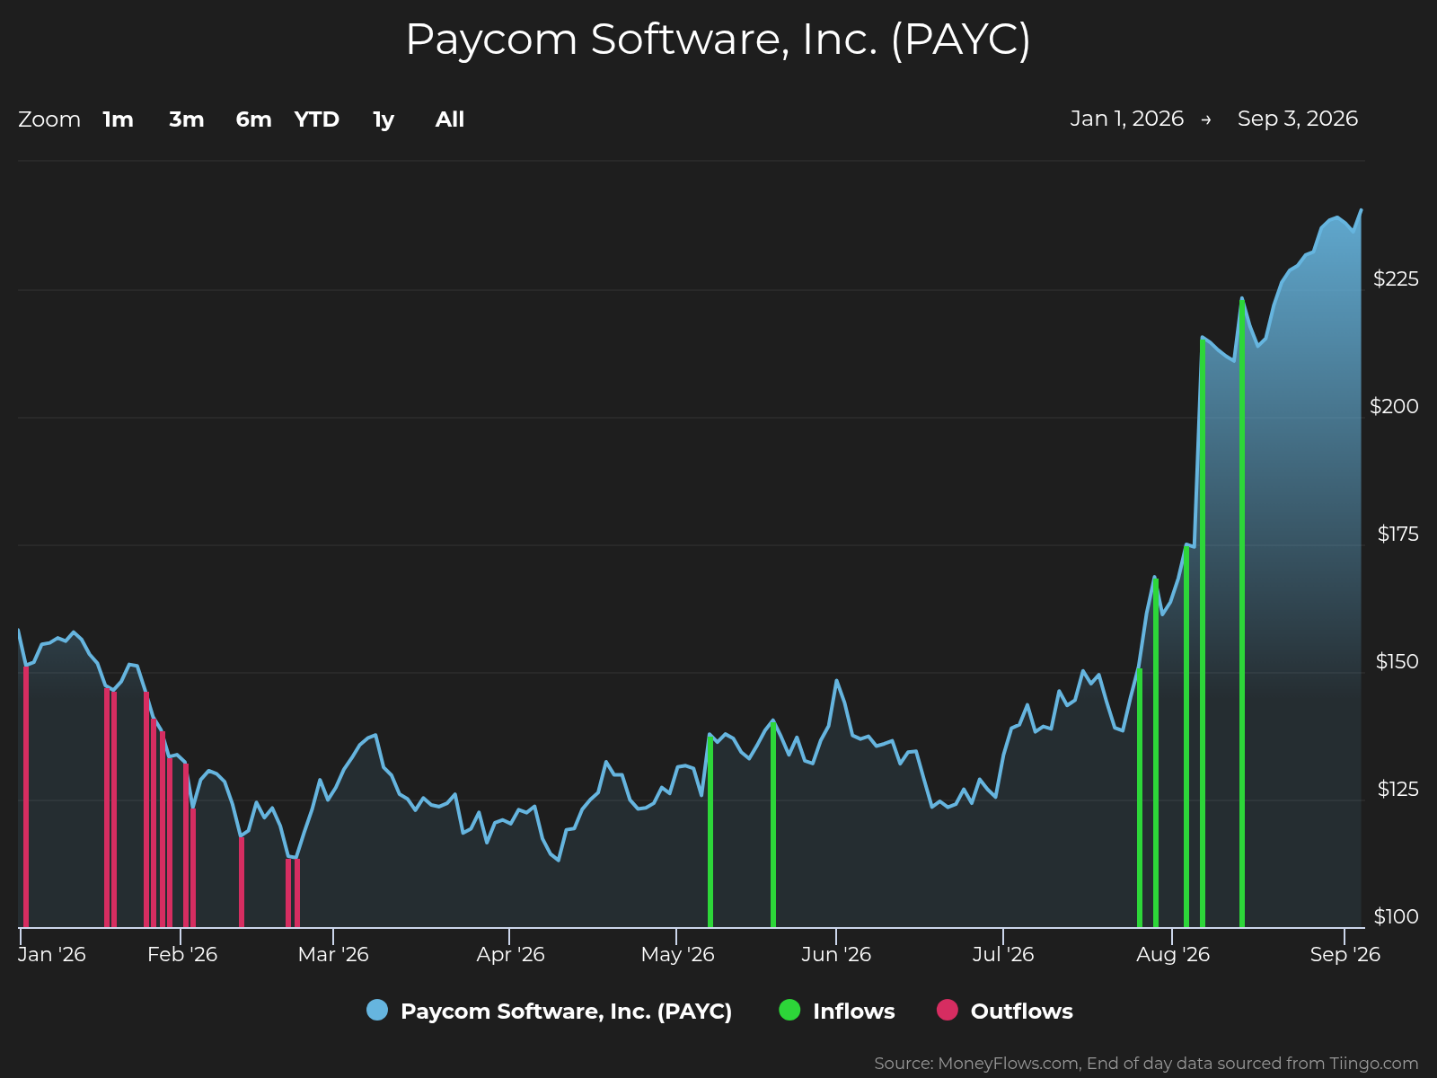The image size is (1437, 1078).
Task: Click the $225 y-axis label
Action: [x=1396, y=279]
